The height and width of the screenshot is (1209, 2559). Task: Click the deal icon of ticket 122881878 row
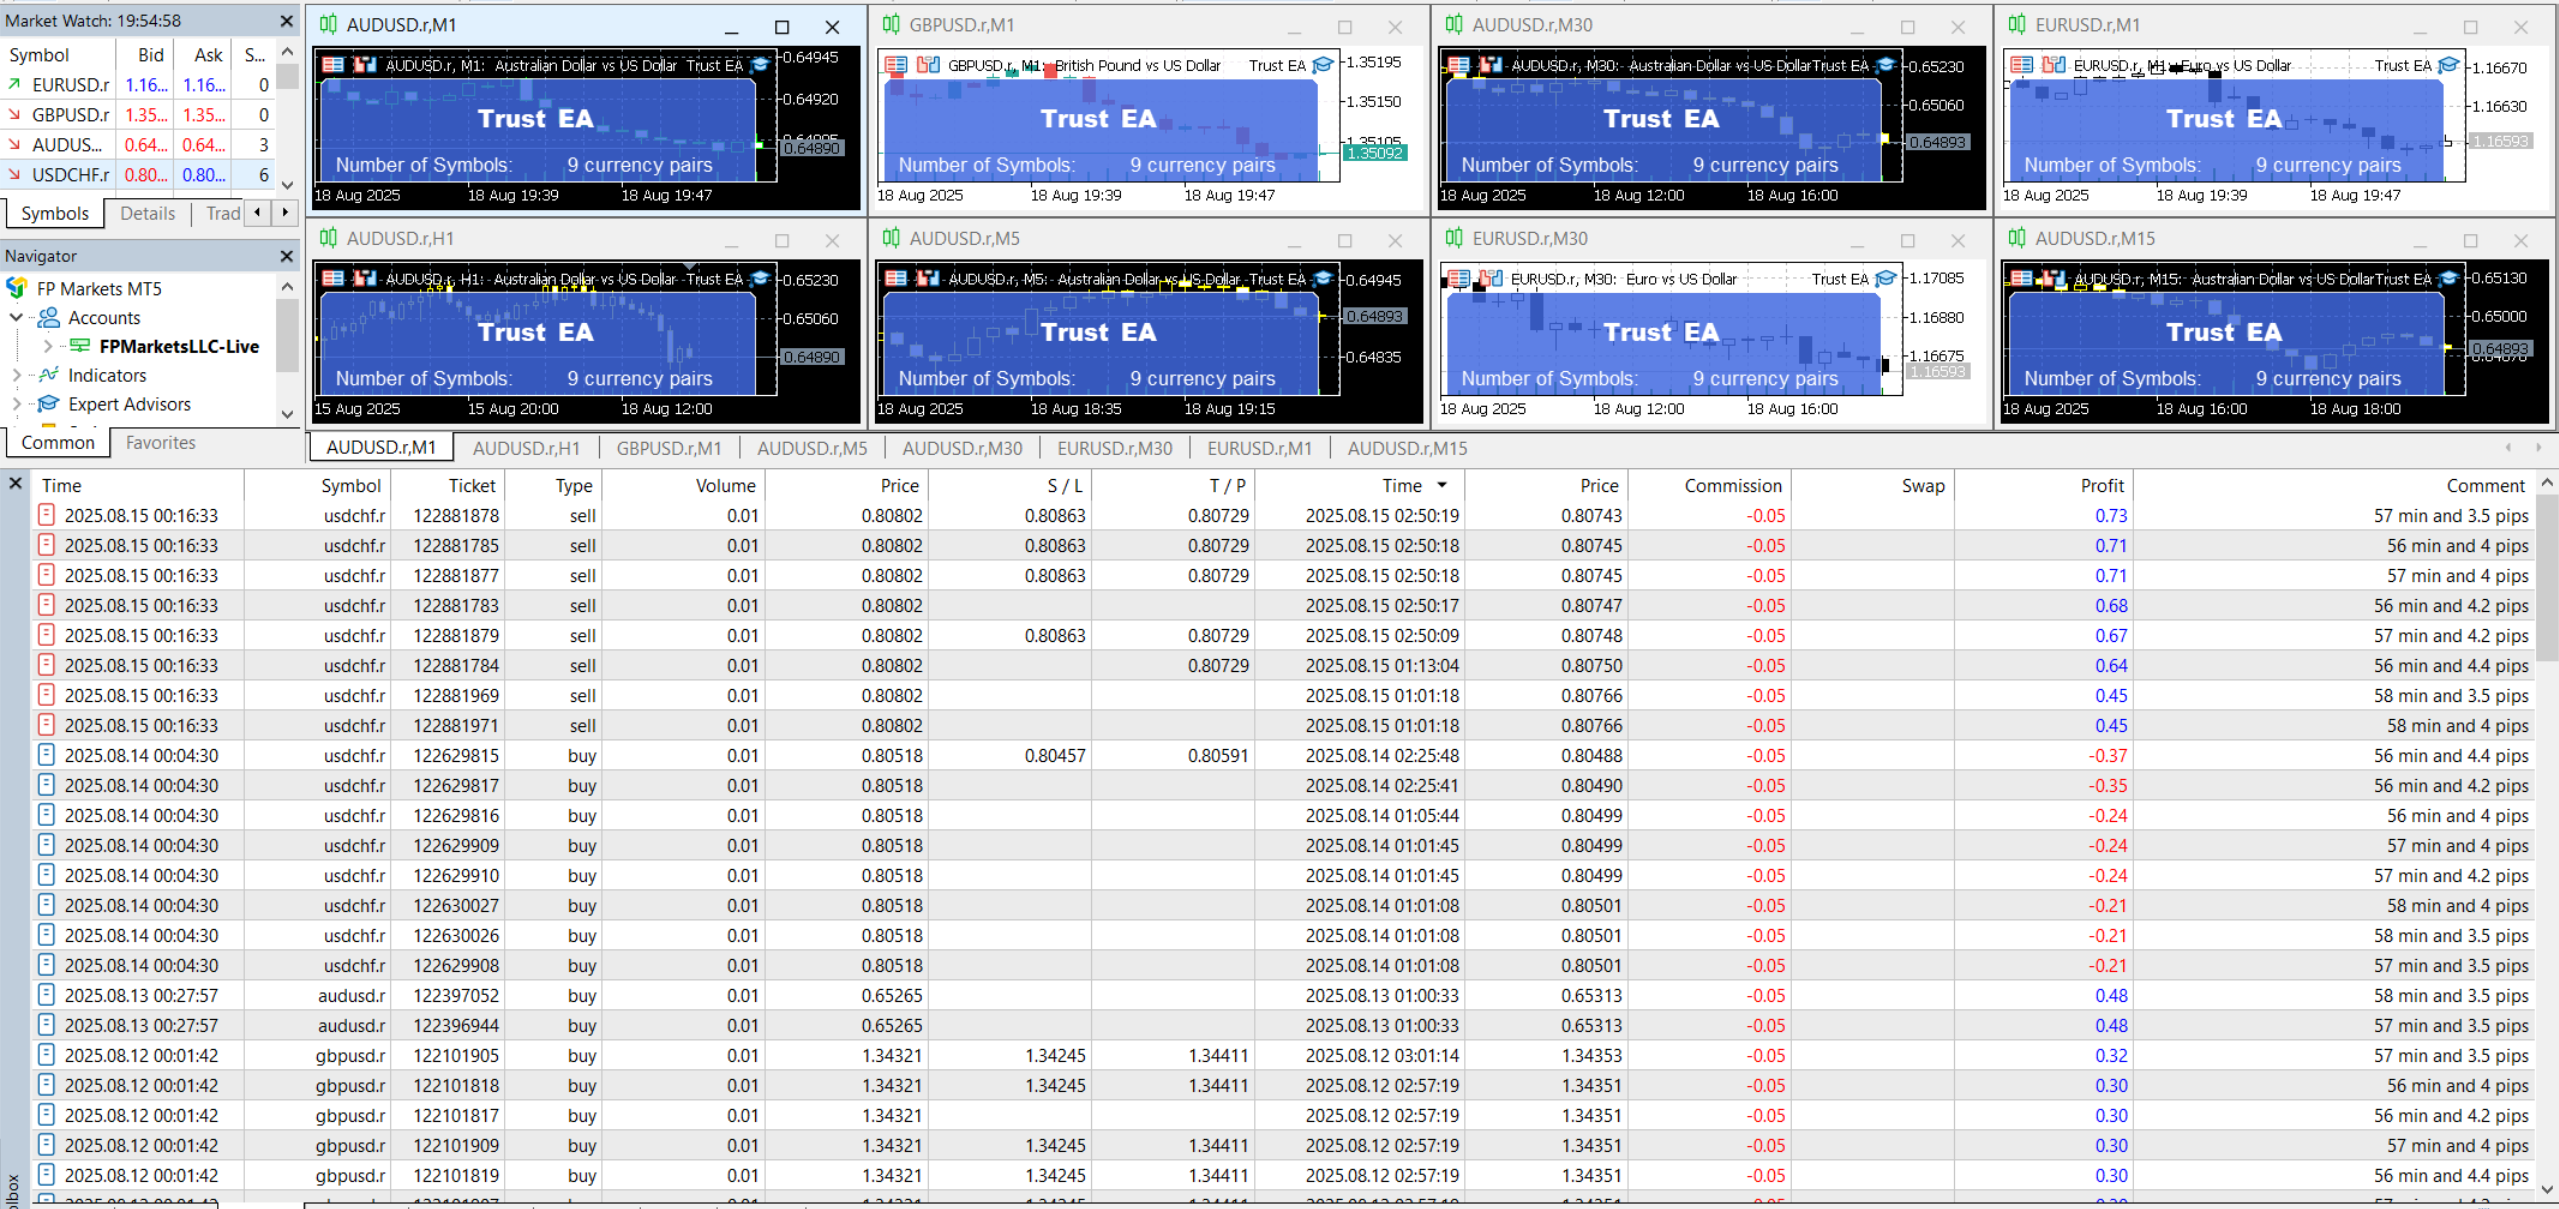coord(46,515)
